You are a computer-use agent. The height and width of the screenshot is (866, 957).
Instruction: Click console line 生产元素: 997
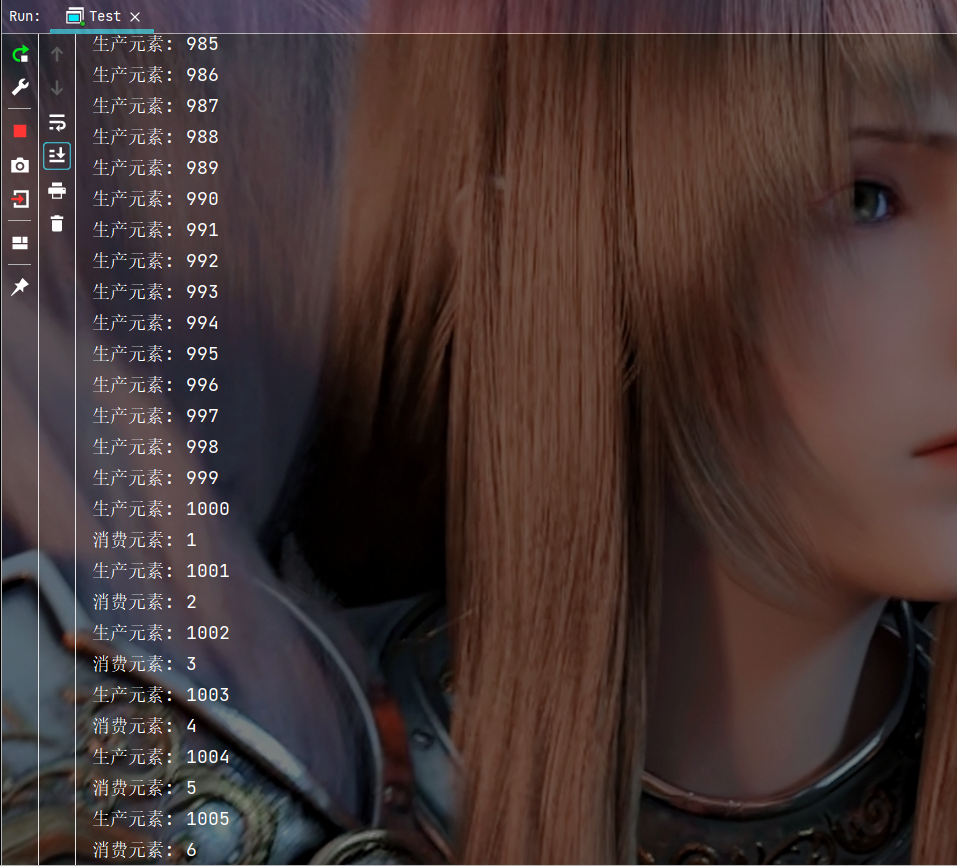156,416
